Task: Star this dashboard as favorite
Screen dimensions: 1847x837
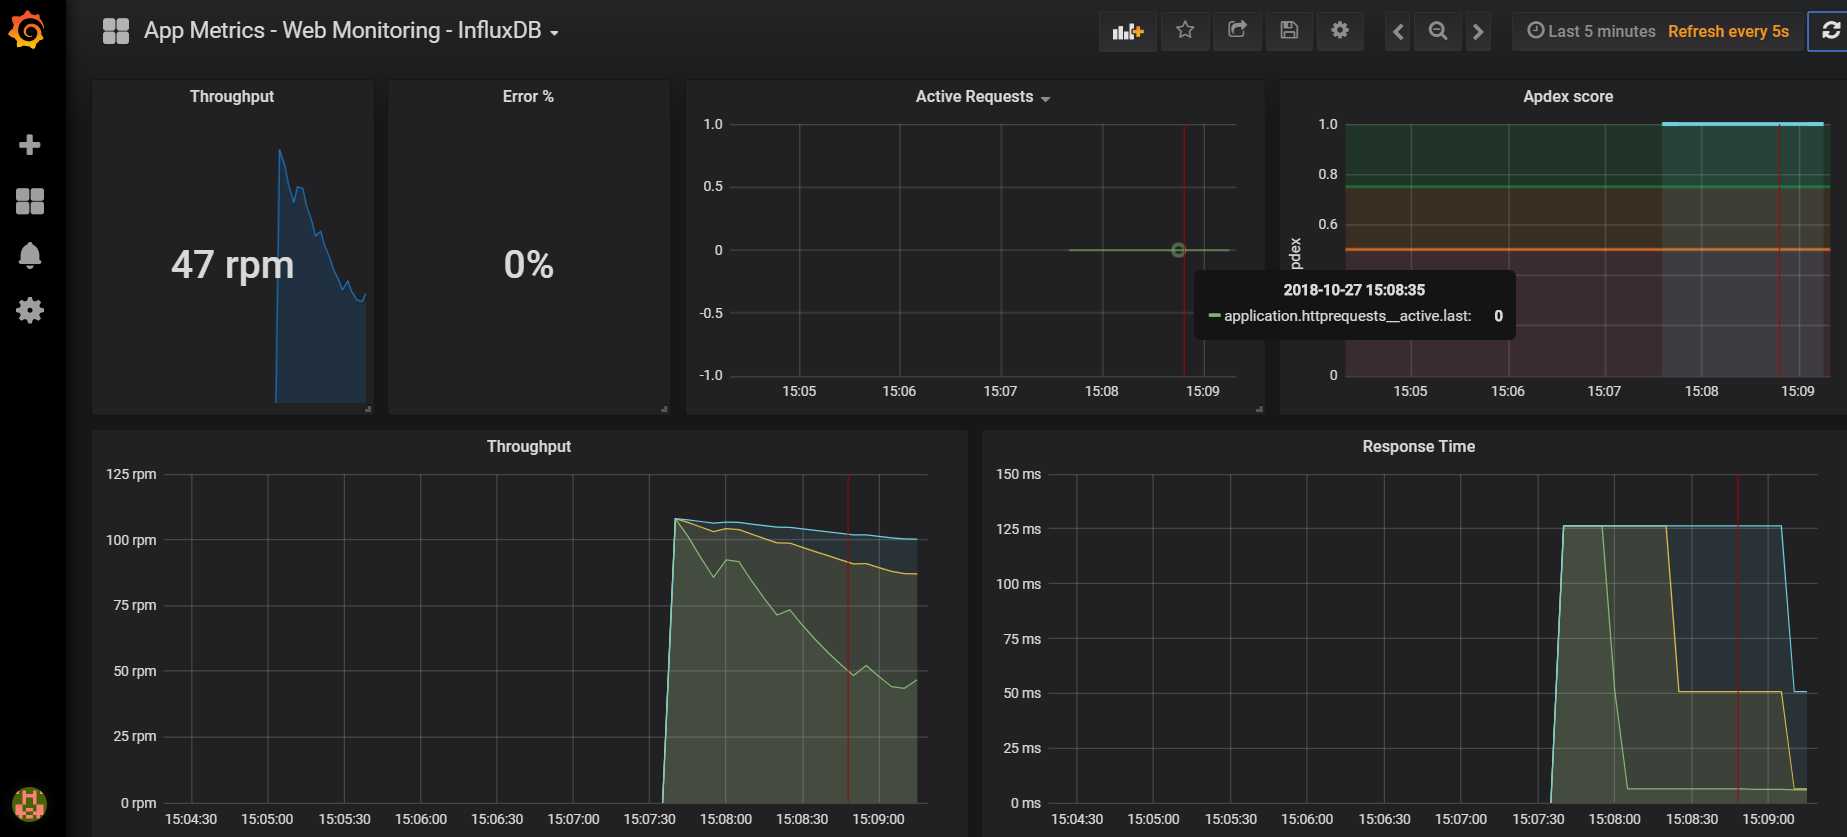Action: tap(1185, 31)
